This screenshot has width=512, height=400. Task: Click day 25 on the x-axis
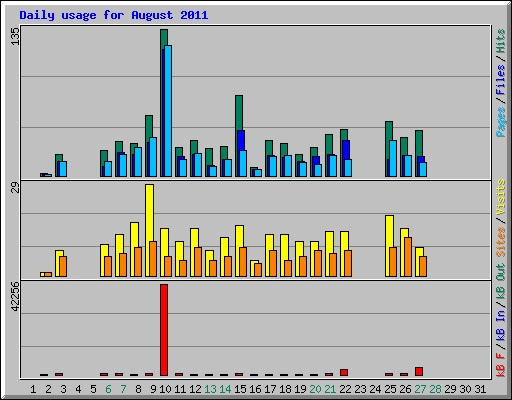click(390, 389)
